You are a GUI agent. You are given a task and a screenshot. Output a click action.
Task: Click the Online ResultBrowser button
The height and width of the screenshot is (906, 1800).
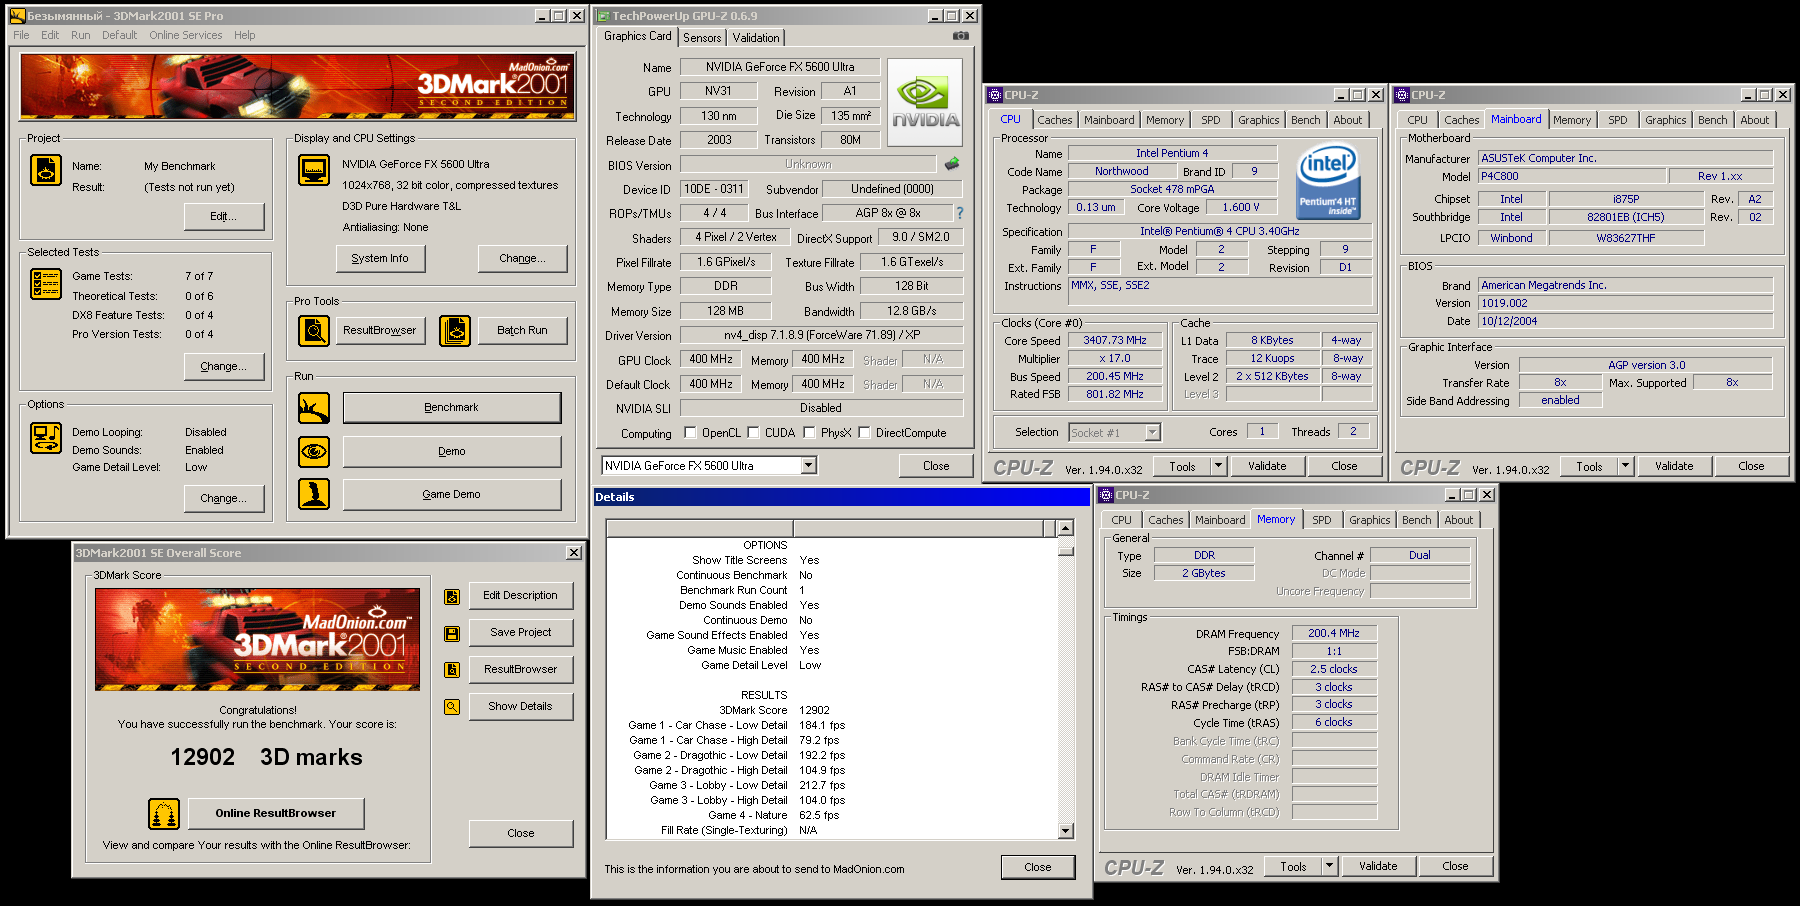tap(275, 813)
